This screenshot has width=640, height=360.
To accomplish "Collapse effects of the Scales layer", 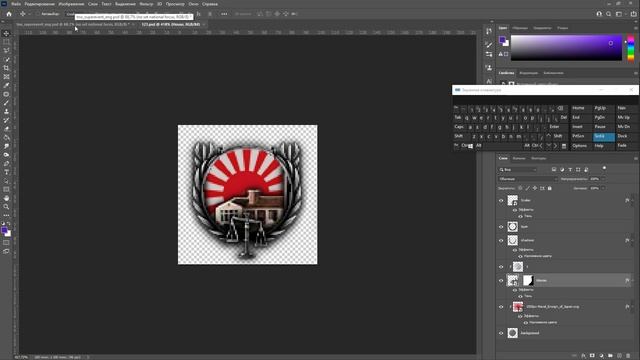I will tap(633, 200).
